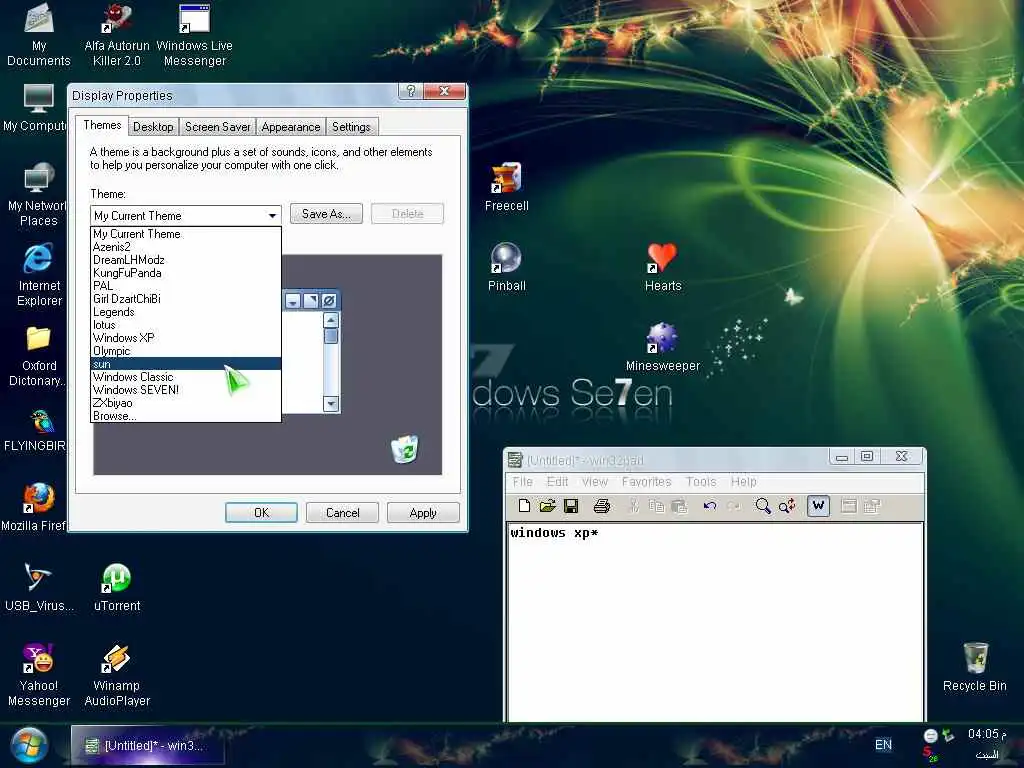Viewport: 1024px width, 768px height.
Task: Choose Browse... entry in theme list
Action: point(185,416)
